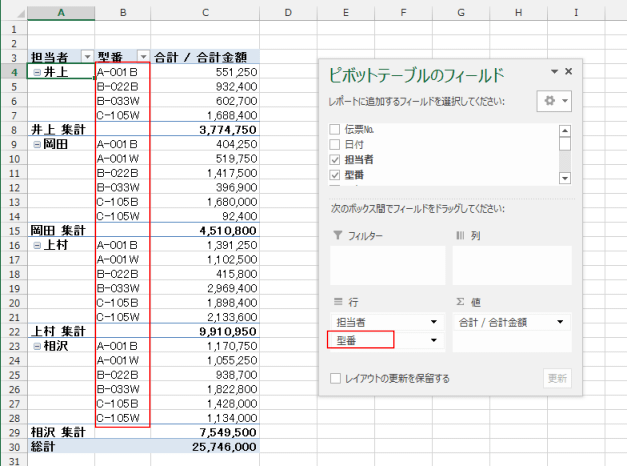
Task: Click the 合計 / 合計金額 item in values area
Action: tap(512, 322)
